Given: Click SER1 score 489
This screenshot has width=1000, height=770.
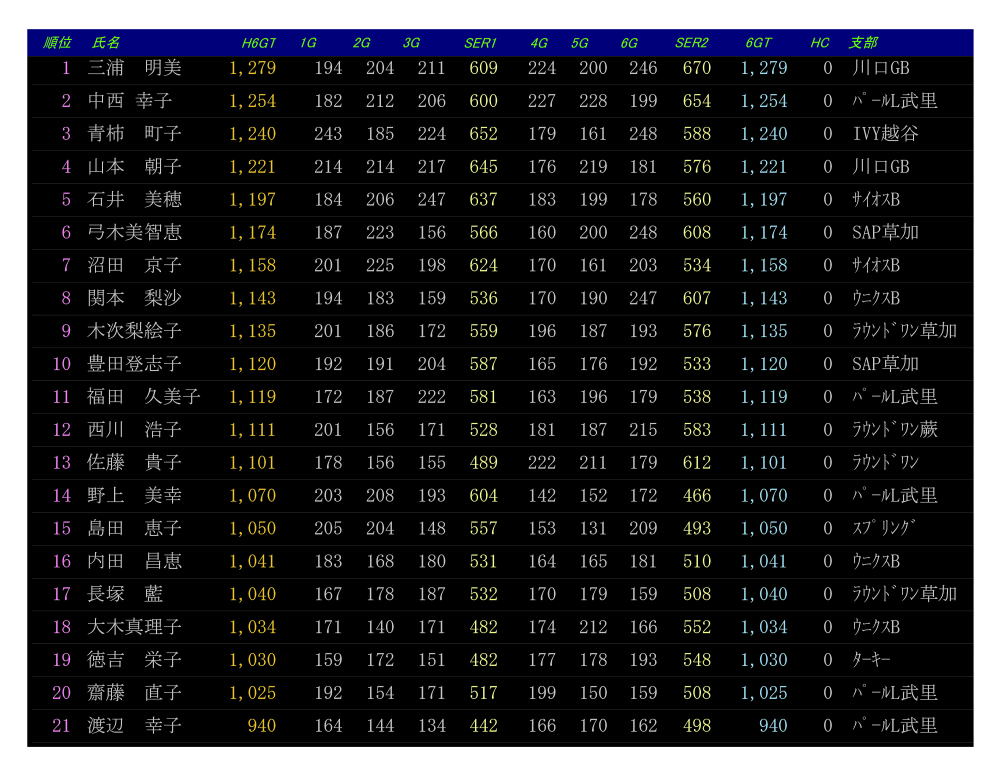Looking at the screenshot, I should pyautogui.click(x=483, y=463).
